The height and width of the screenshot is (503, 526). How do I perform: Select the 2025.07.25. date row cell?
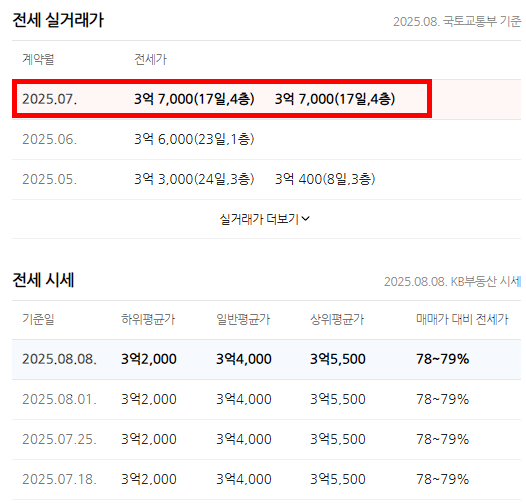[59, 439]
